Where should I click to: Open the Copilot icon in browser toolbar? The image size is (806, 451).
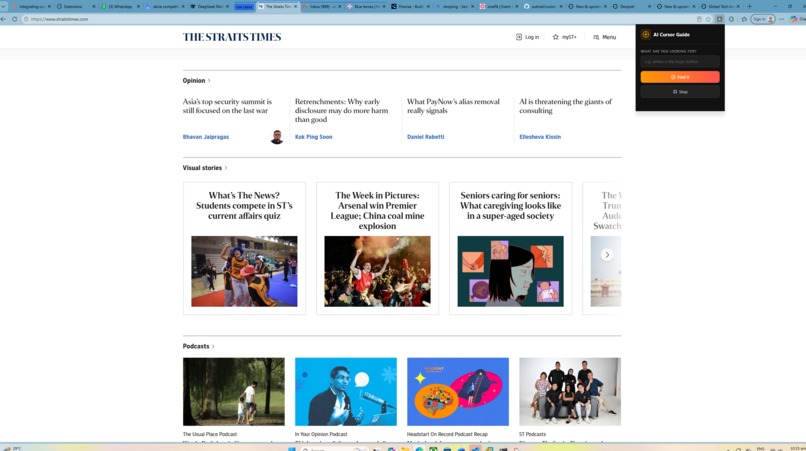point(794,19)
